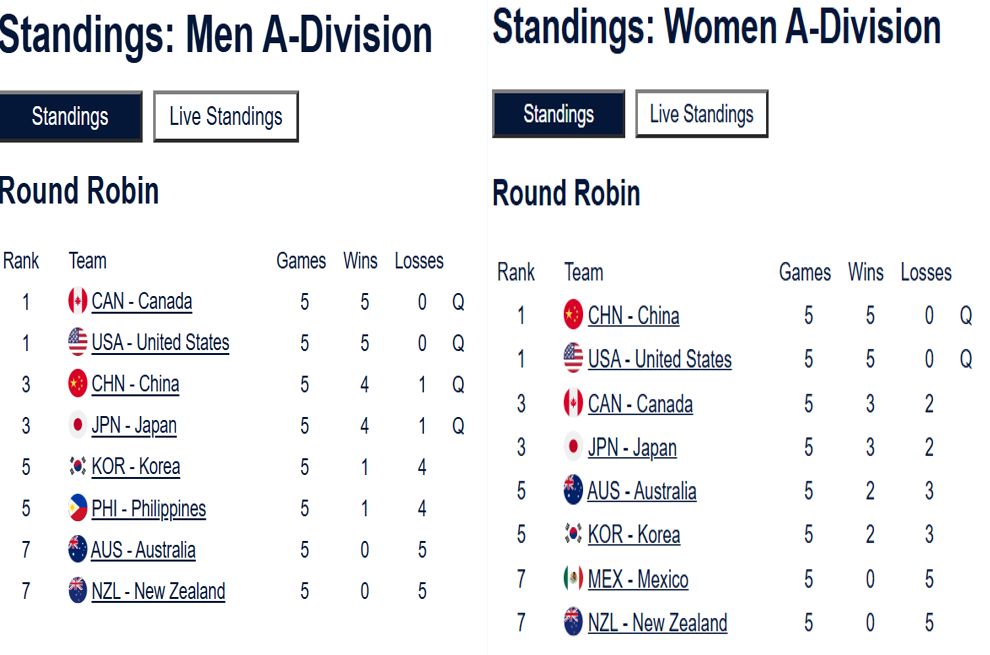Open KOR - Korea link in Women standings
Image resolution: width=990 pixels, height=655 pixels.
(x=634, y=535)
